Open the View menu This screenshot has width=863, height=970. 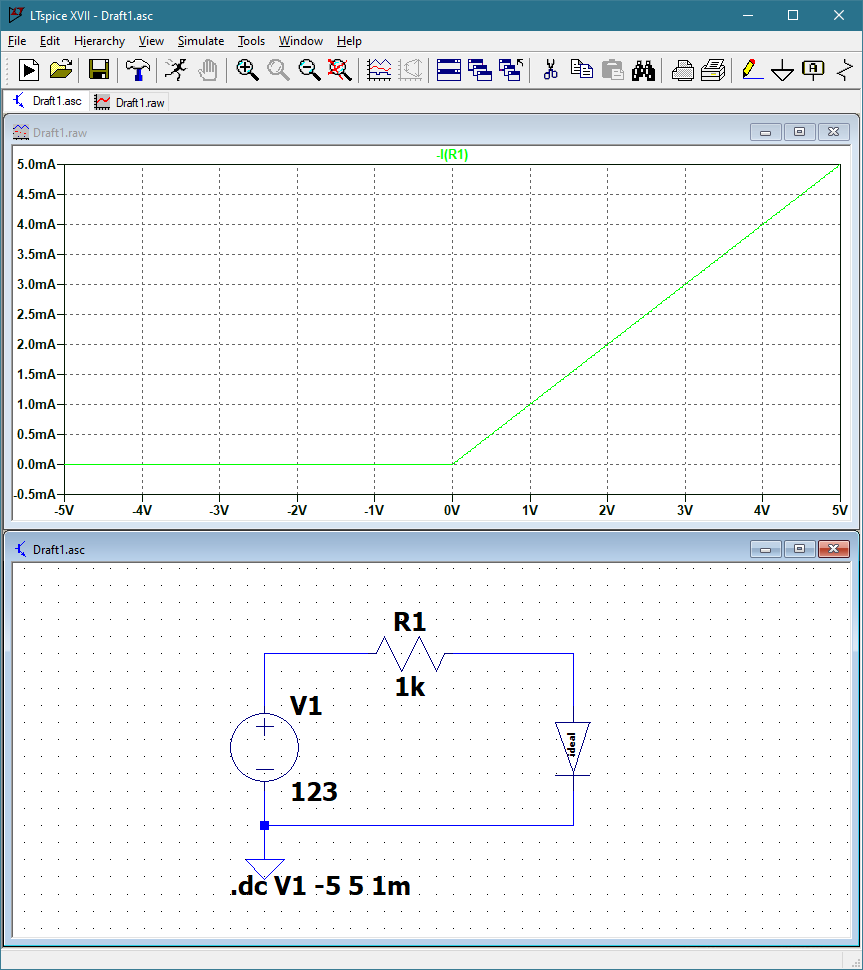pyautogui.click(x=151, y=41)
